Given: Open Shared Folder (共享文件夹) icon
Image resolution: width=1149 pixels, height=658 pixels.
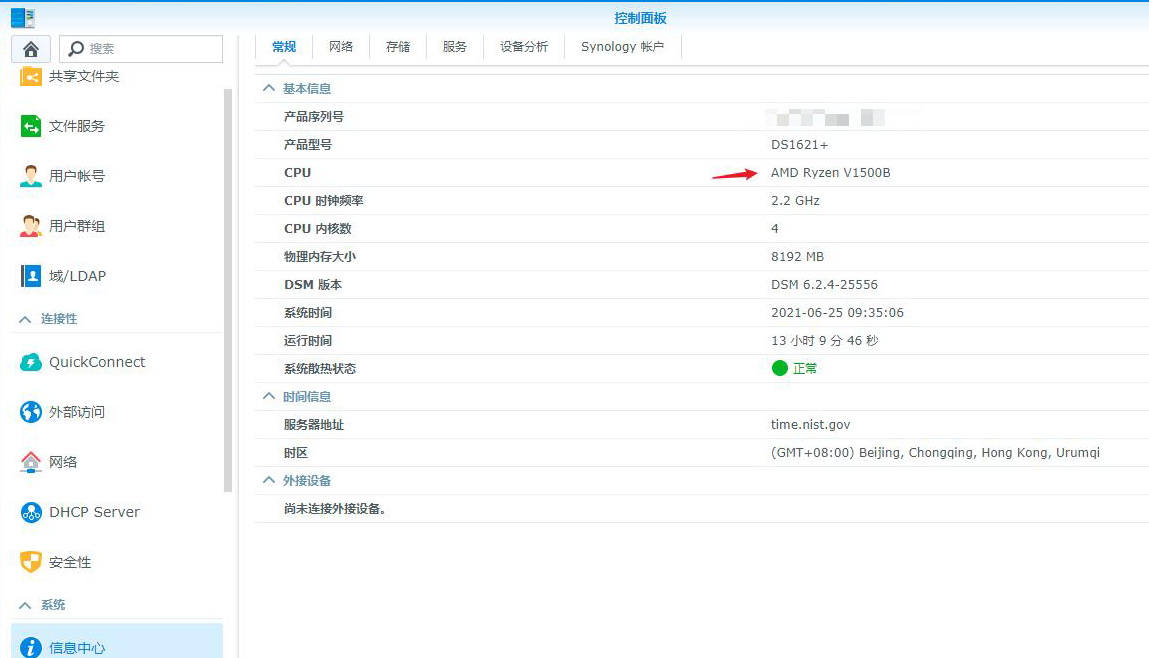Looking at the screenshot, I should point(31,77).
